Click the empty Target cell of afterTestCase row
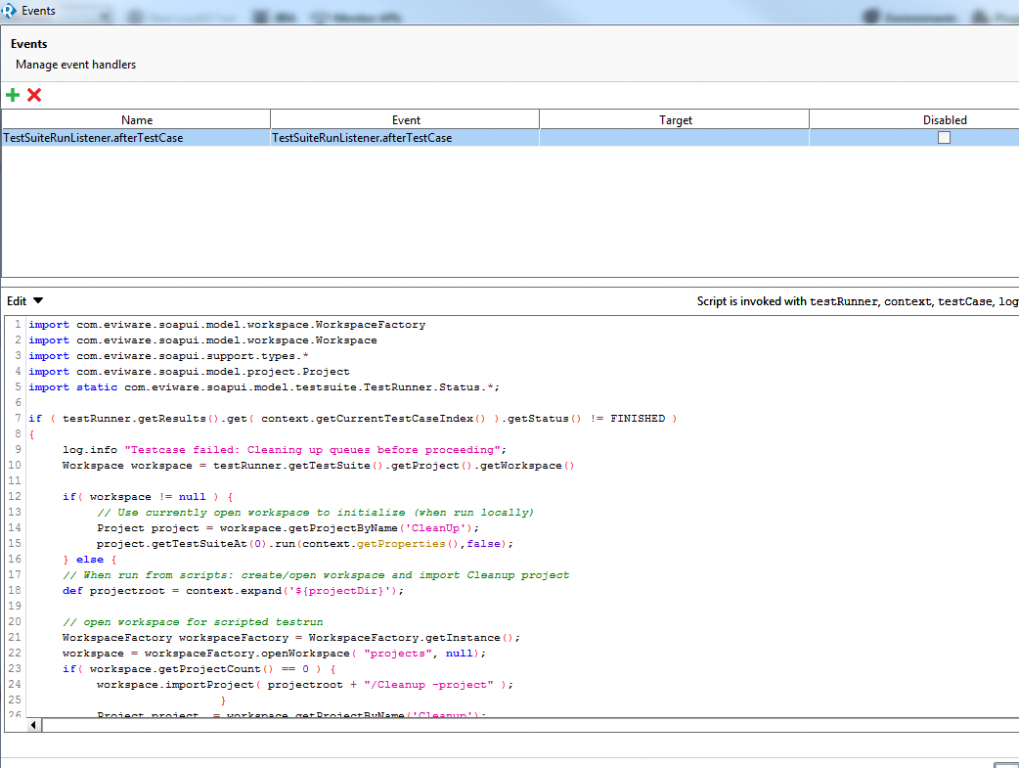Image resolution: width=1019 pixels, height=768 pixels. pos(675,138)
